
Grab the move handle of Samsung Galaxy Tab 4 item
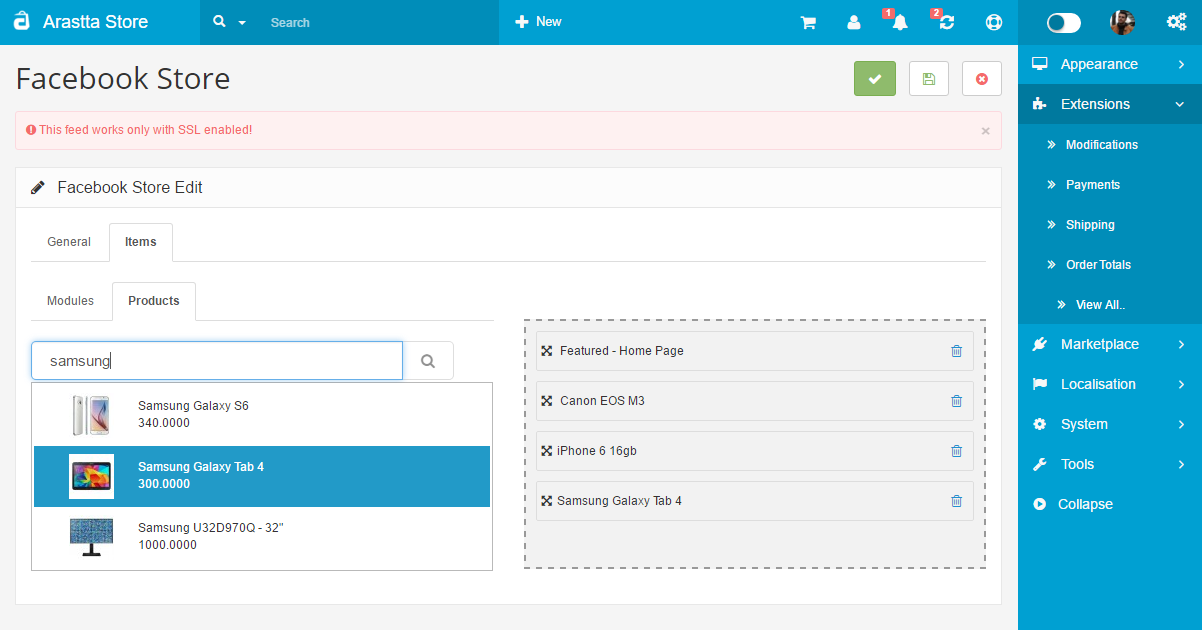click(x=547, y=501)
